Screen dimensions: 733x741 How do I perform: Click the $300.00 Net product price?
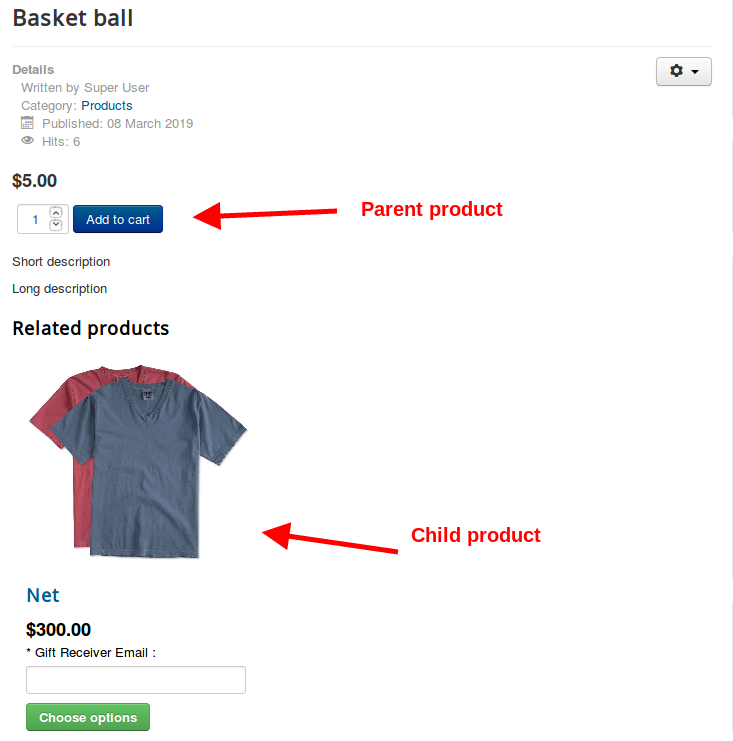(x=58, y=630)
